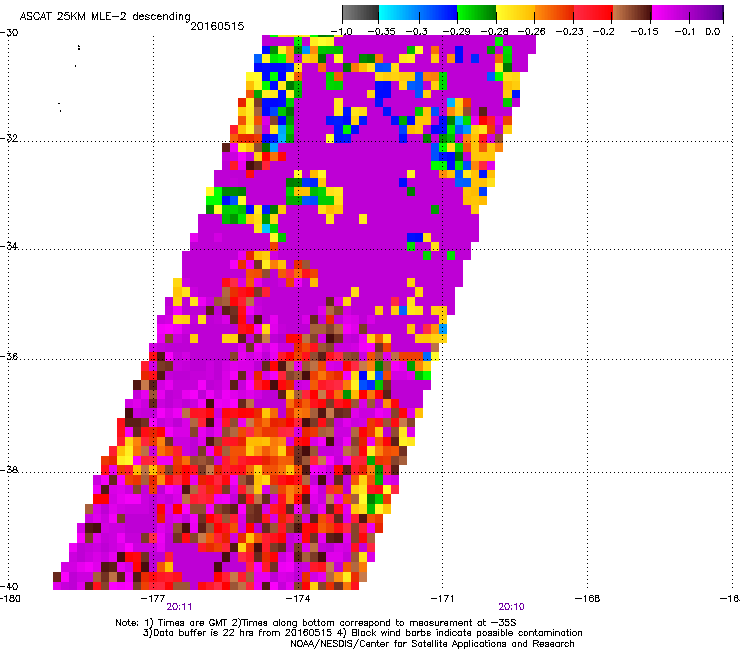740x650 pixels.
Task: Click the -0.3 color scale label
Action: (417, 32)
